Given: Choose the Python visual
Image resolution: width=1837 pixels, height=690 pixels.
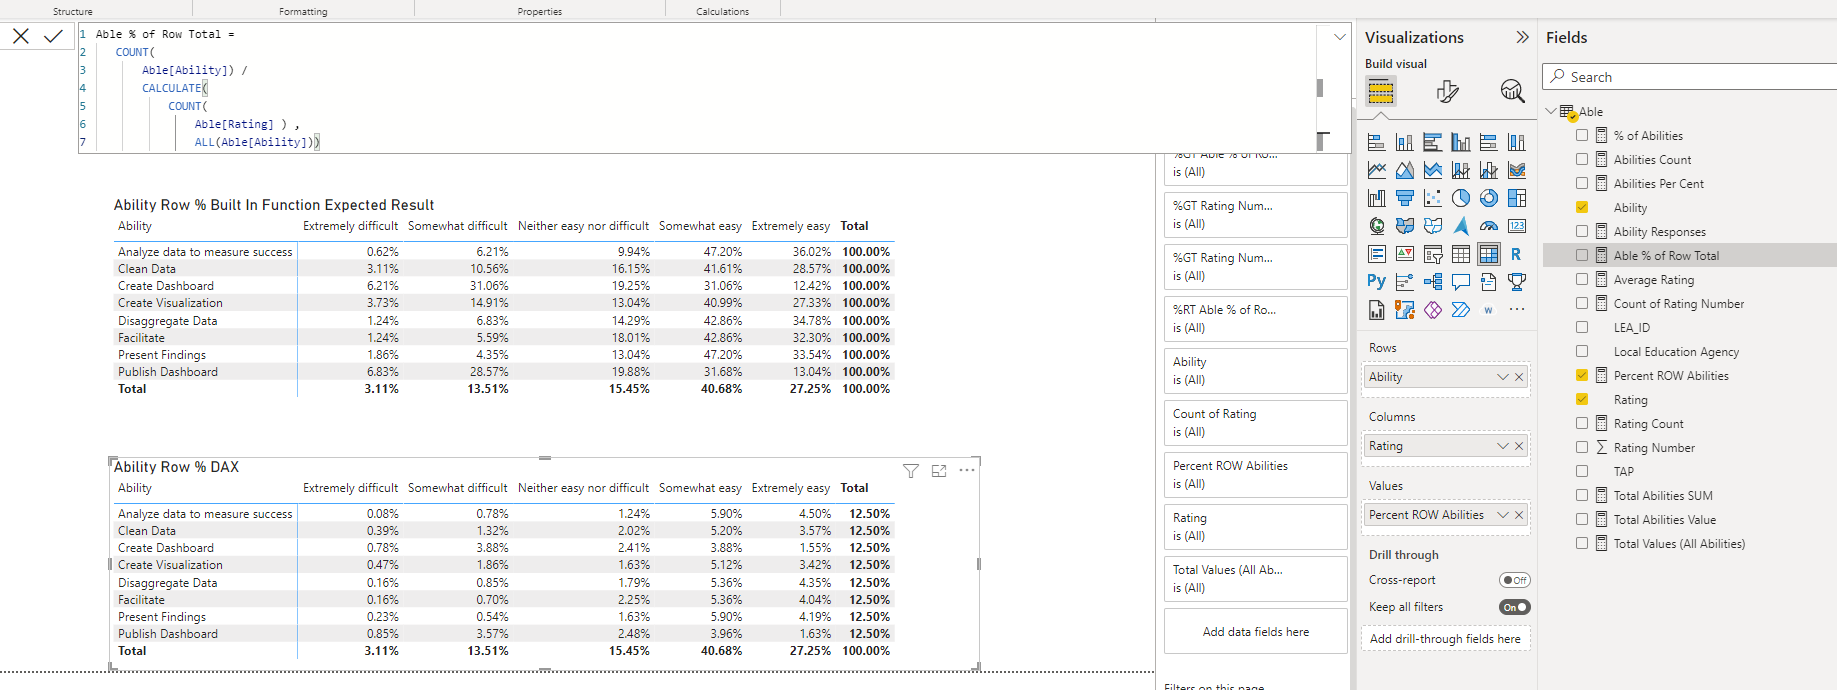Looking at the screenshot, I should coord(1377,282).
